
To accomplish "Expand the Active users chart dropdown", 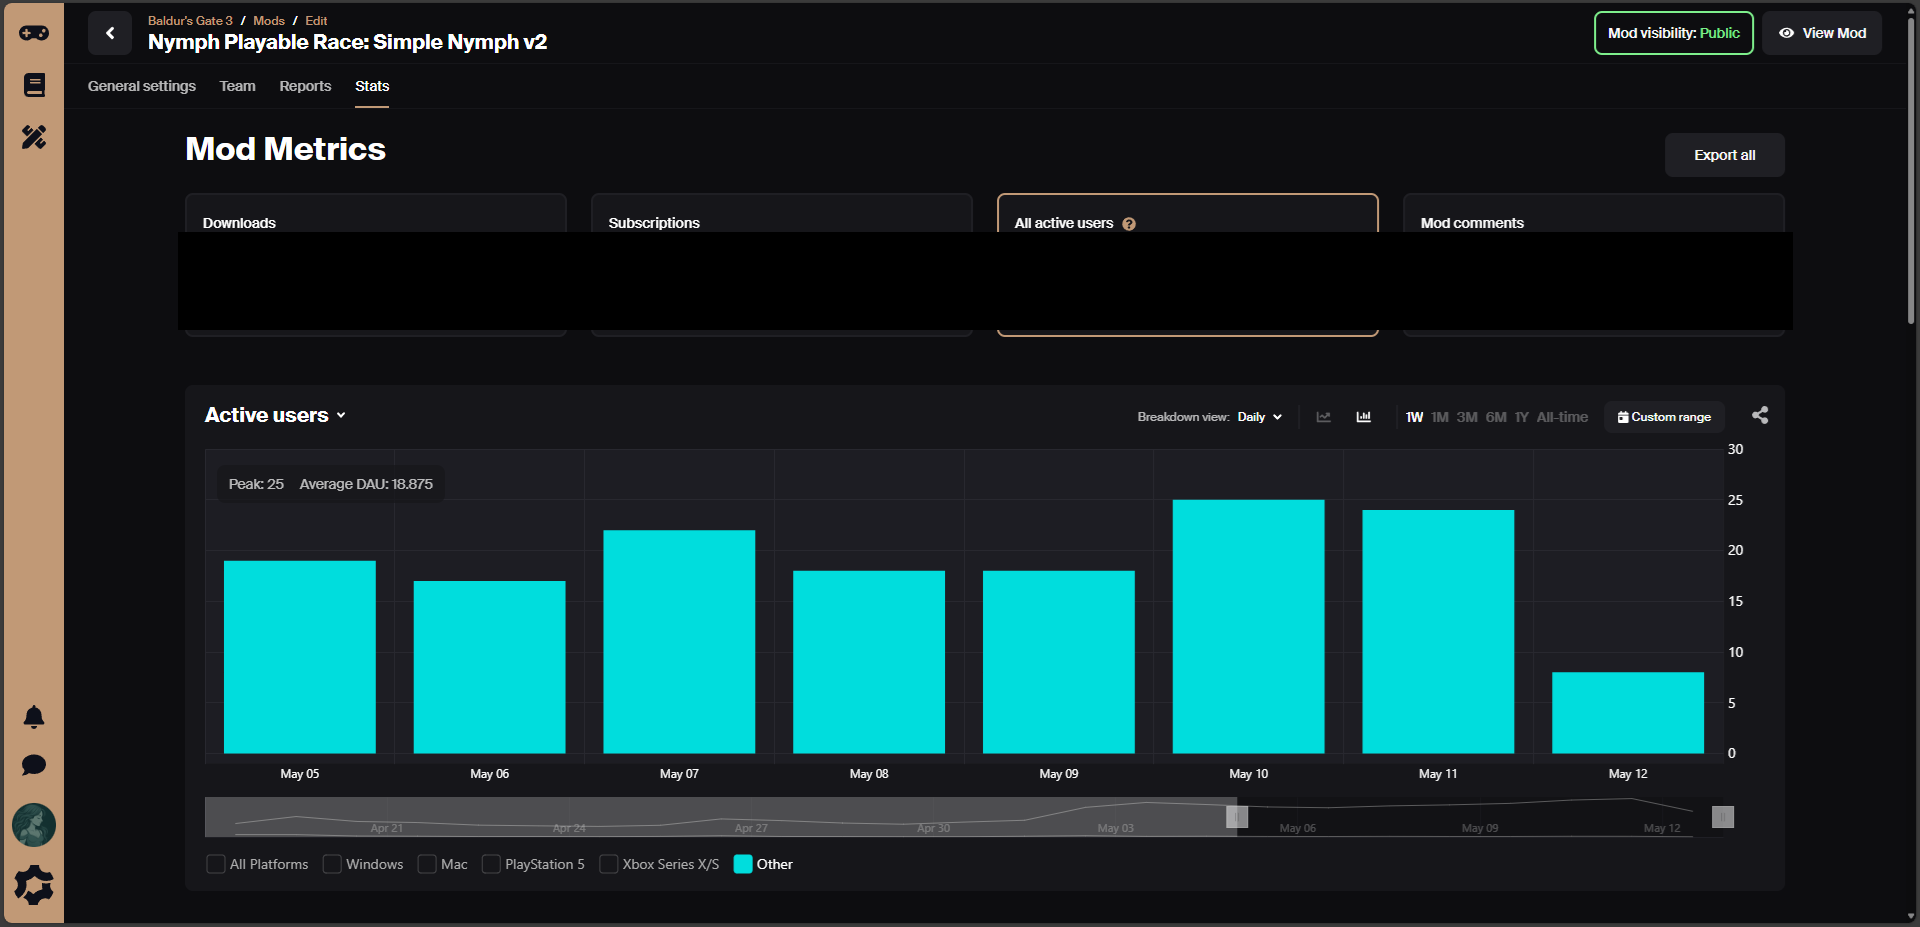I will point(276,415).
